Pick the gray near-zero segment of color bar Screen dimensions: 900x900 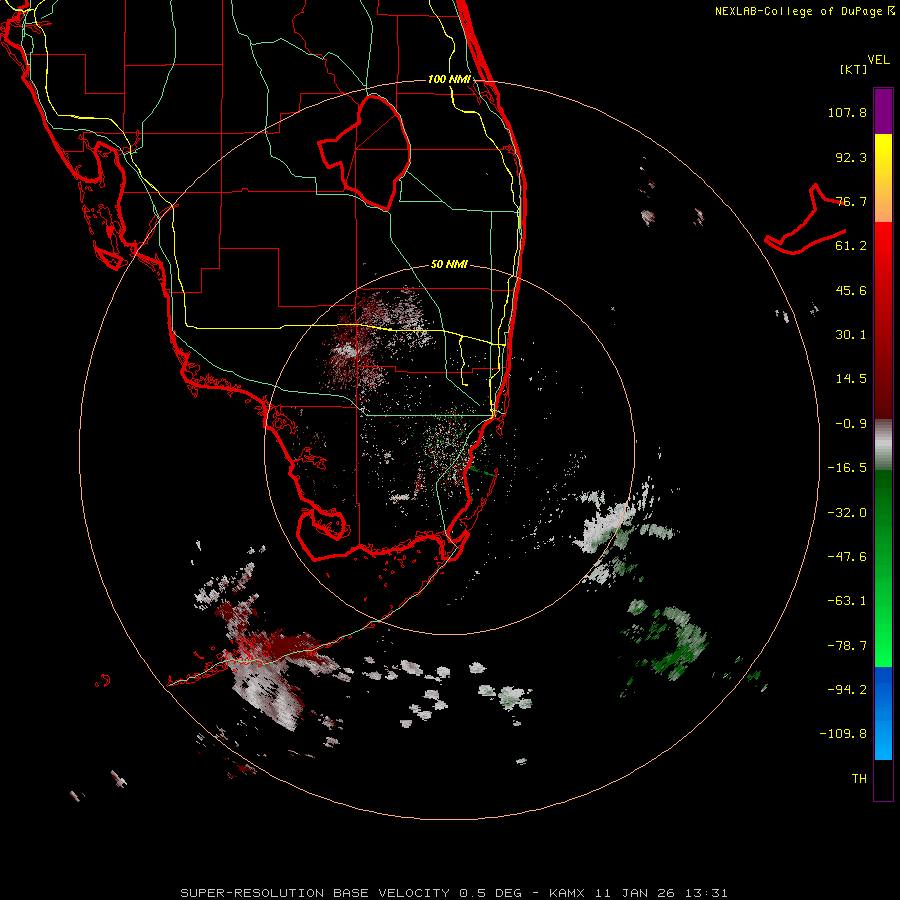coord(883,445)
